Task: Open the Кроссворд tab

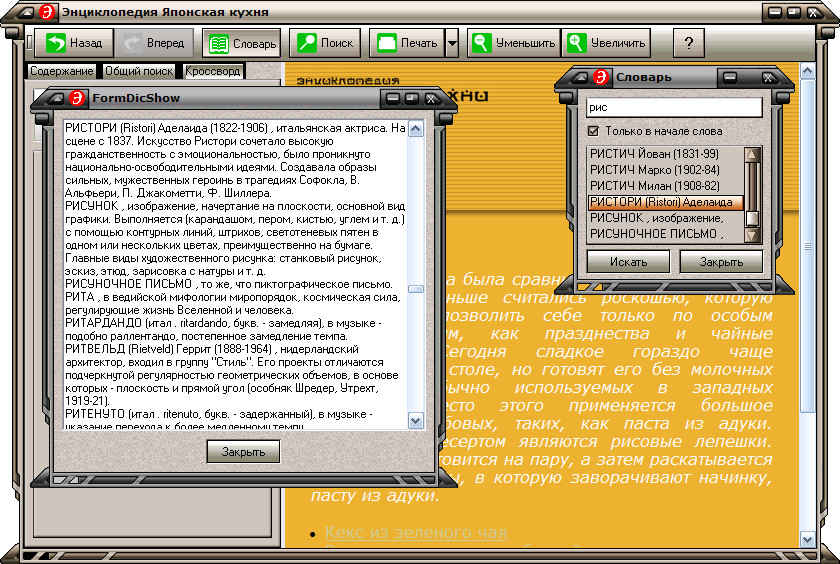Action: 212,71
